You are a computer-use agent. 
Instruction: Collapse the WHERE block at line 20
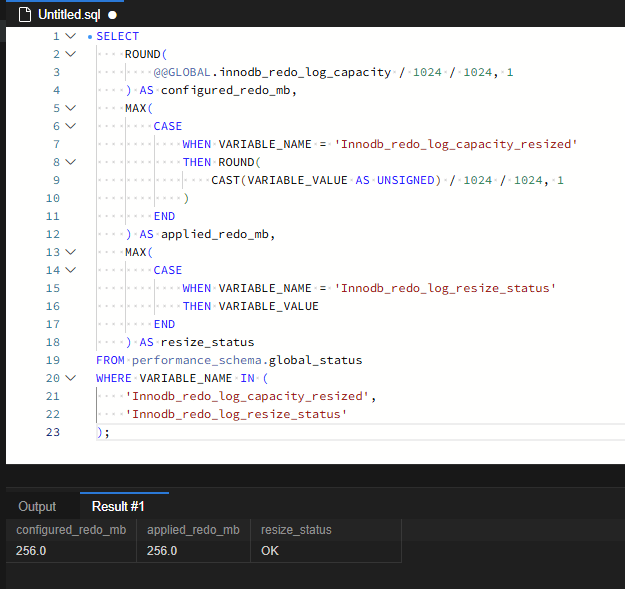71,378
